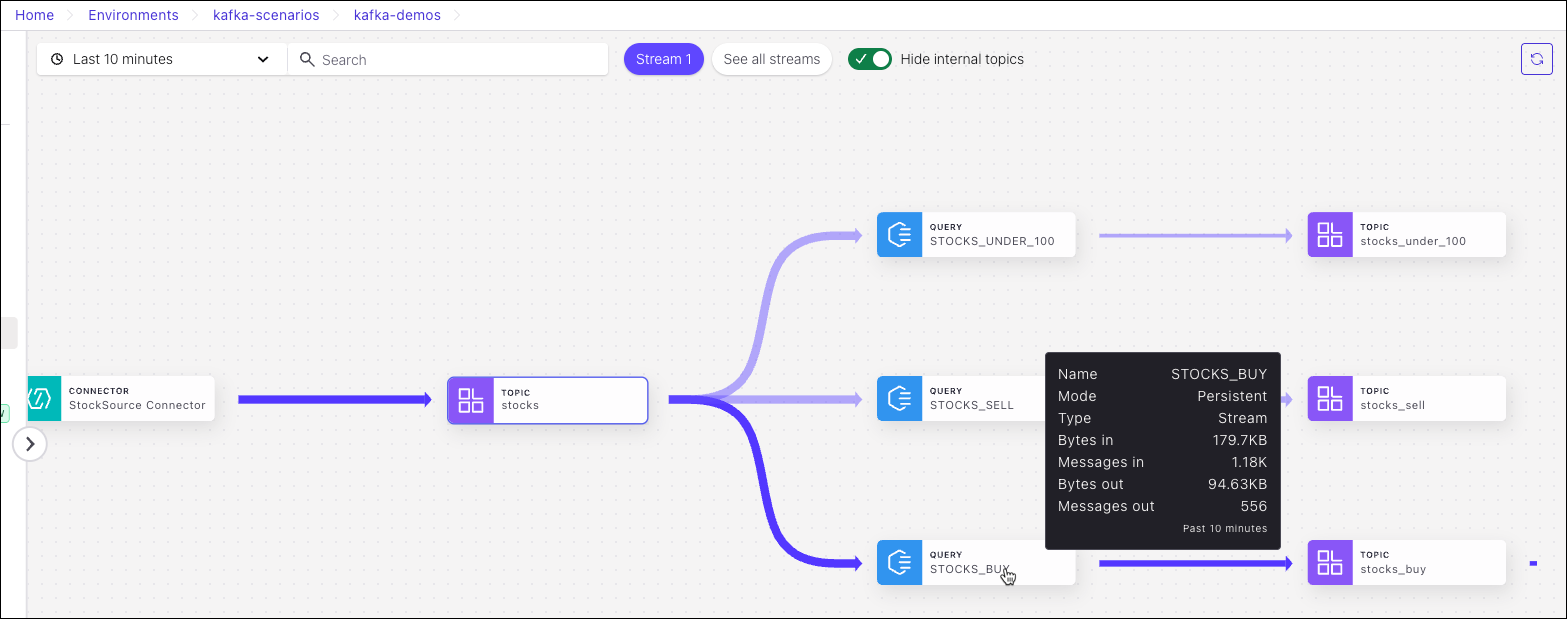Open the stocks_under_100 topic icon
1567x619 pixels.
(1330, 235)
